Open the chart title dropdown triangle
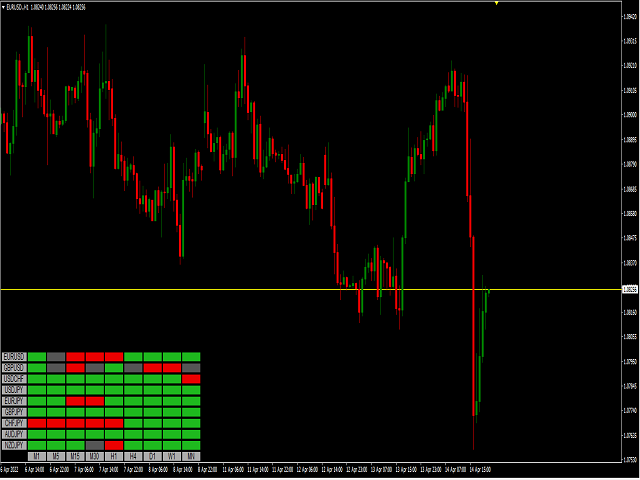 pyautogui.click(x=4, y=7)
